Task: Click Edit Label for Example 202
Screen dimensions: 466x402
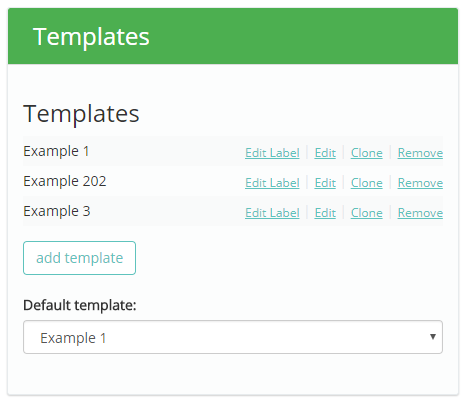Action: [272, 183]
